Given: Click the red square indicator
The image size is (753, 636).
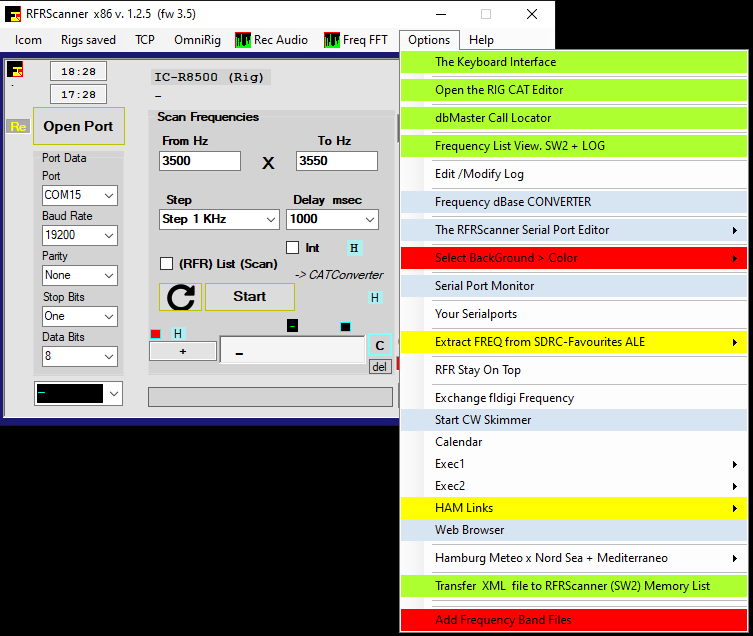Looking at the screenshot, I should pos(155,334).
